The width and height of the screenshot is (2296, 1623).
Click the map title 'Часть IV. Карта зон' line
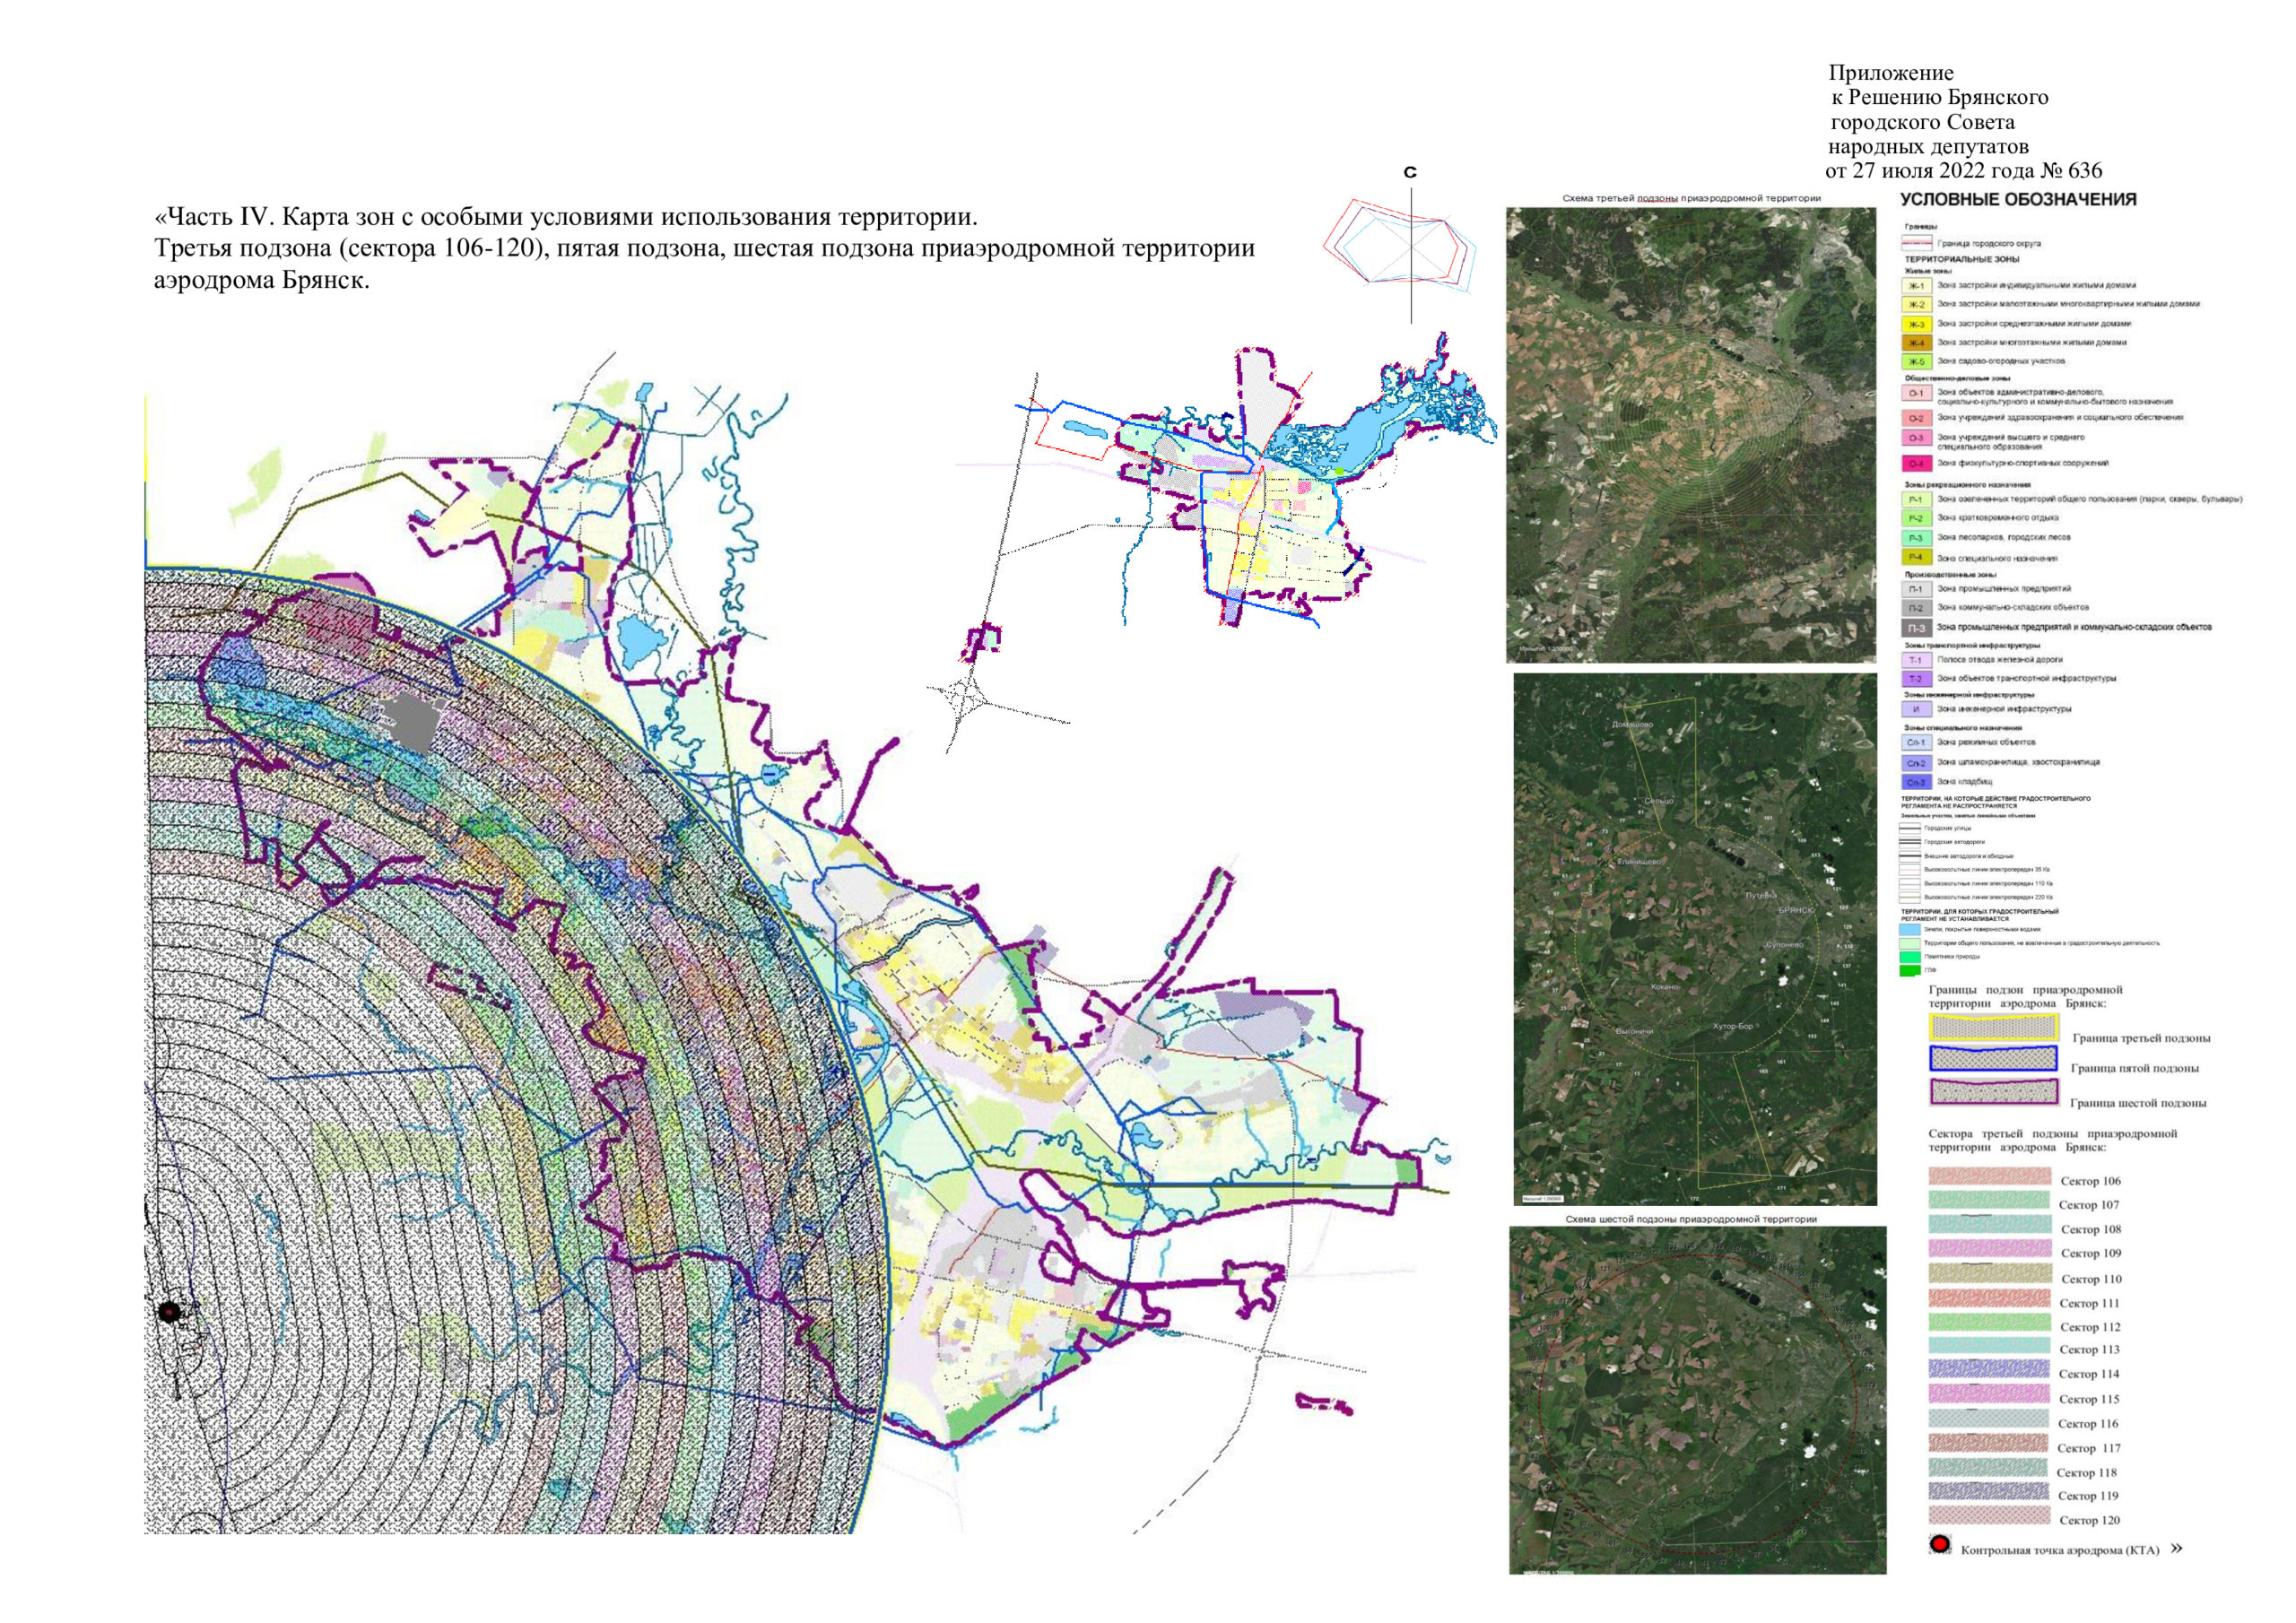coord(566,217)
